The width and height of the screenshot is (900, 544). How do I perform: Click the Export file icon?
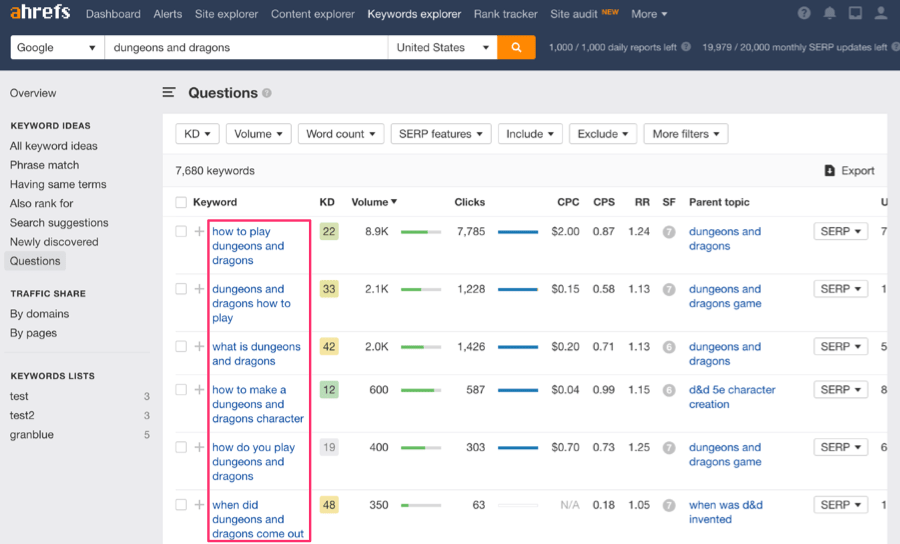tap(829, 170)
